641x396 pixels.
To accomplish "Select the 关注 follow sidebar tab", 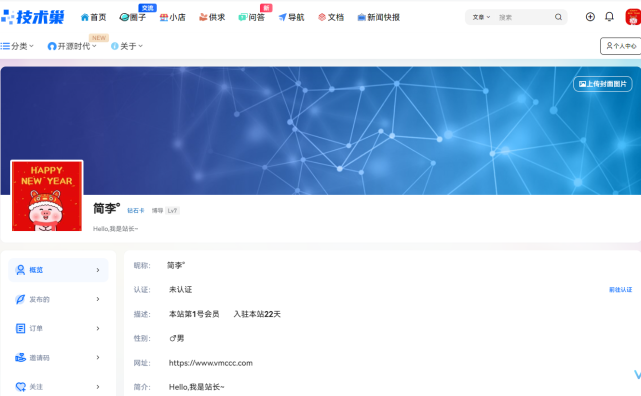I will click(58, 387).
